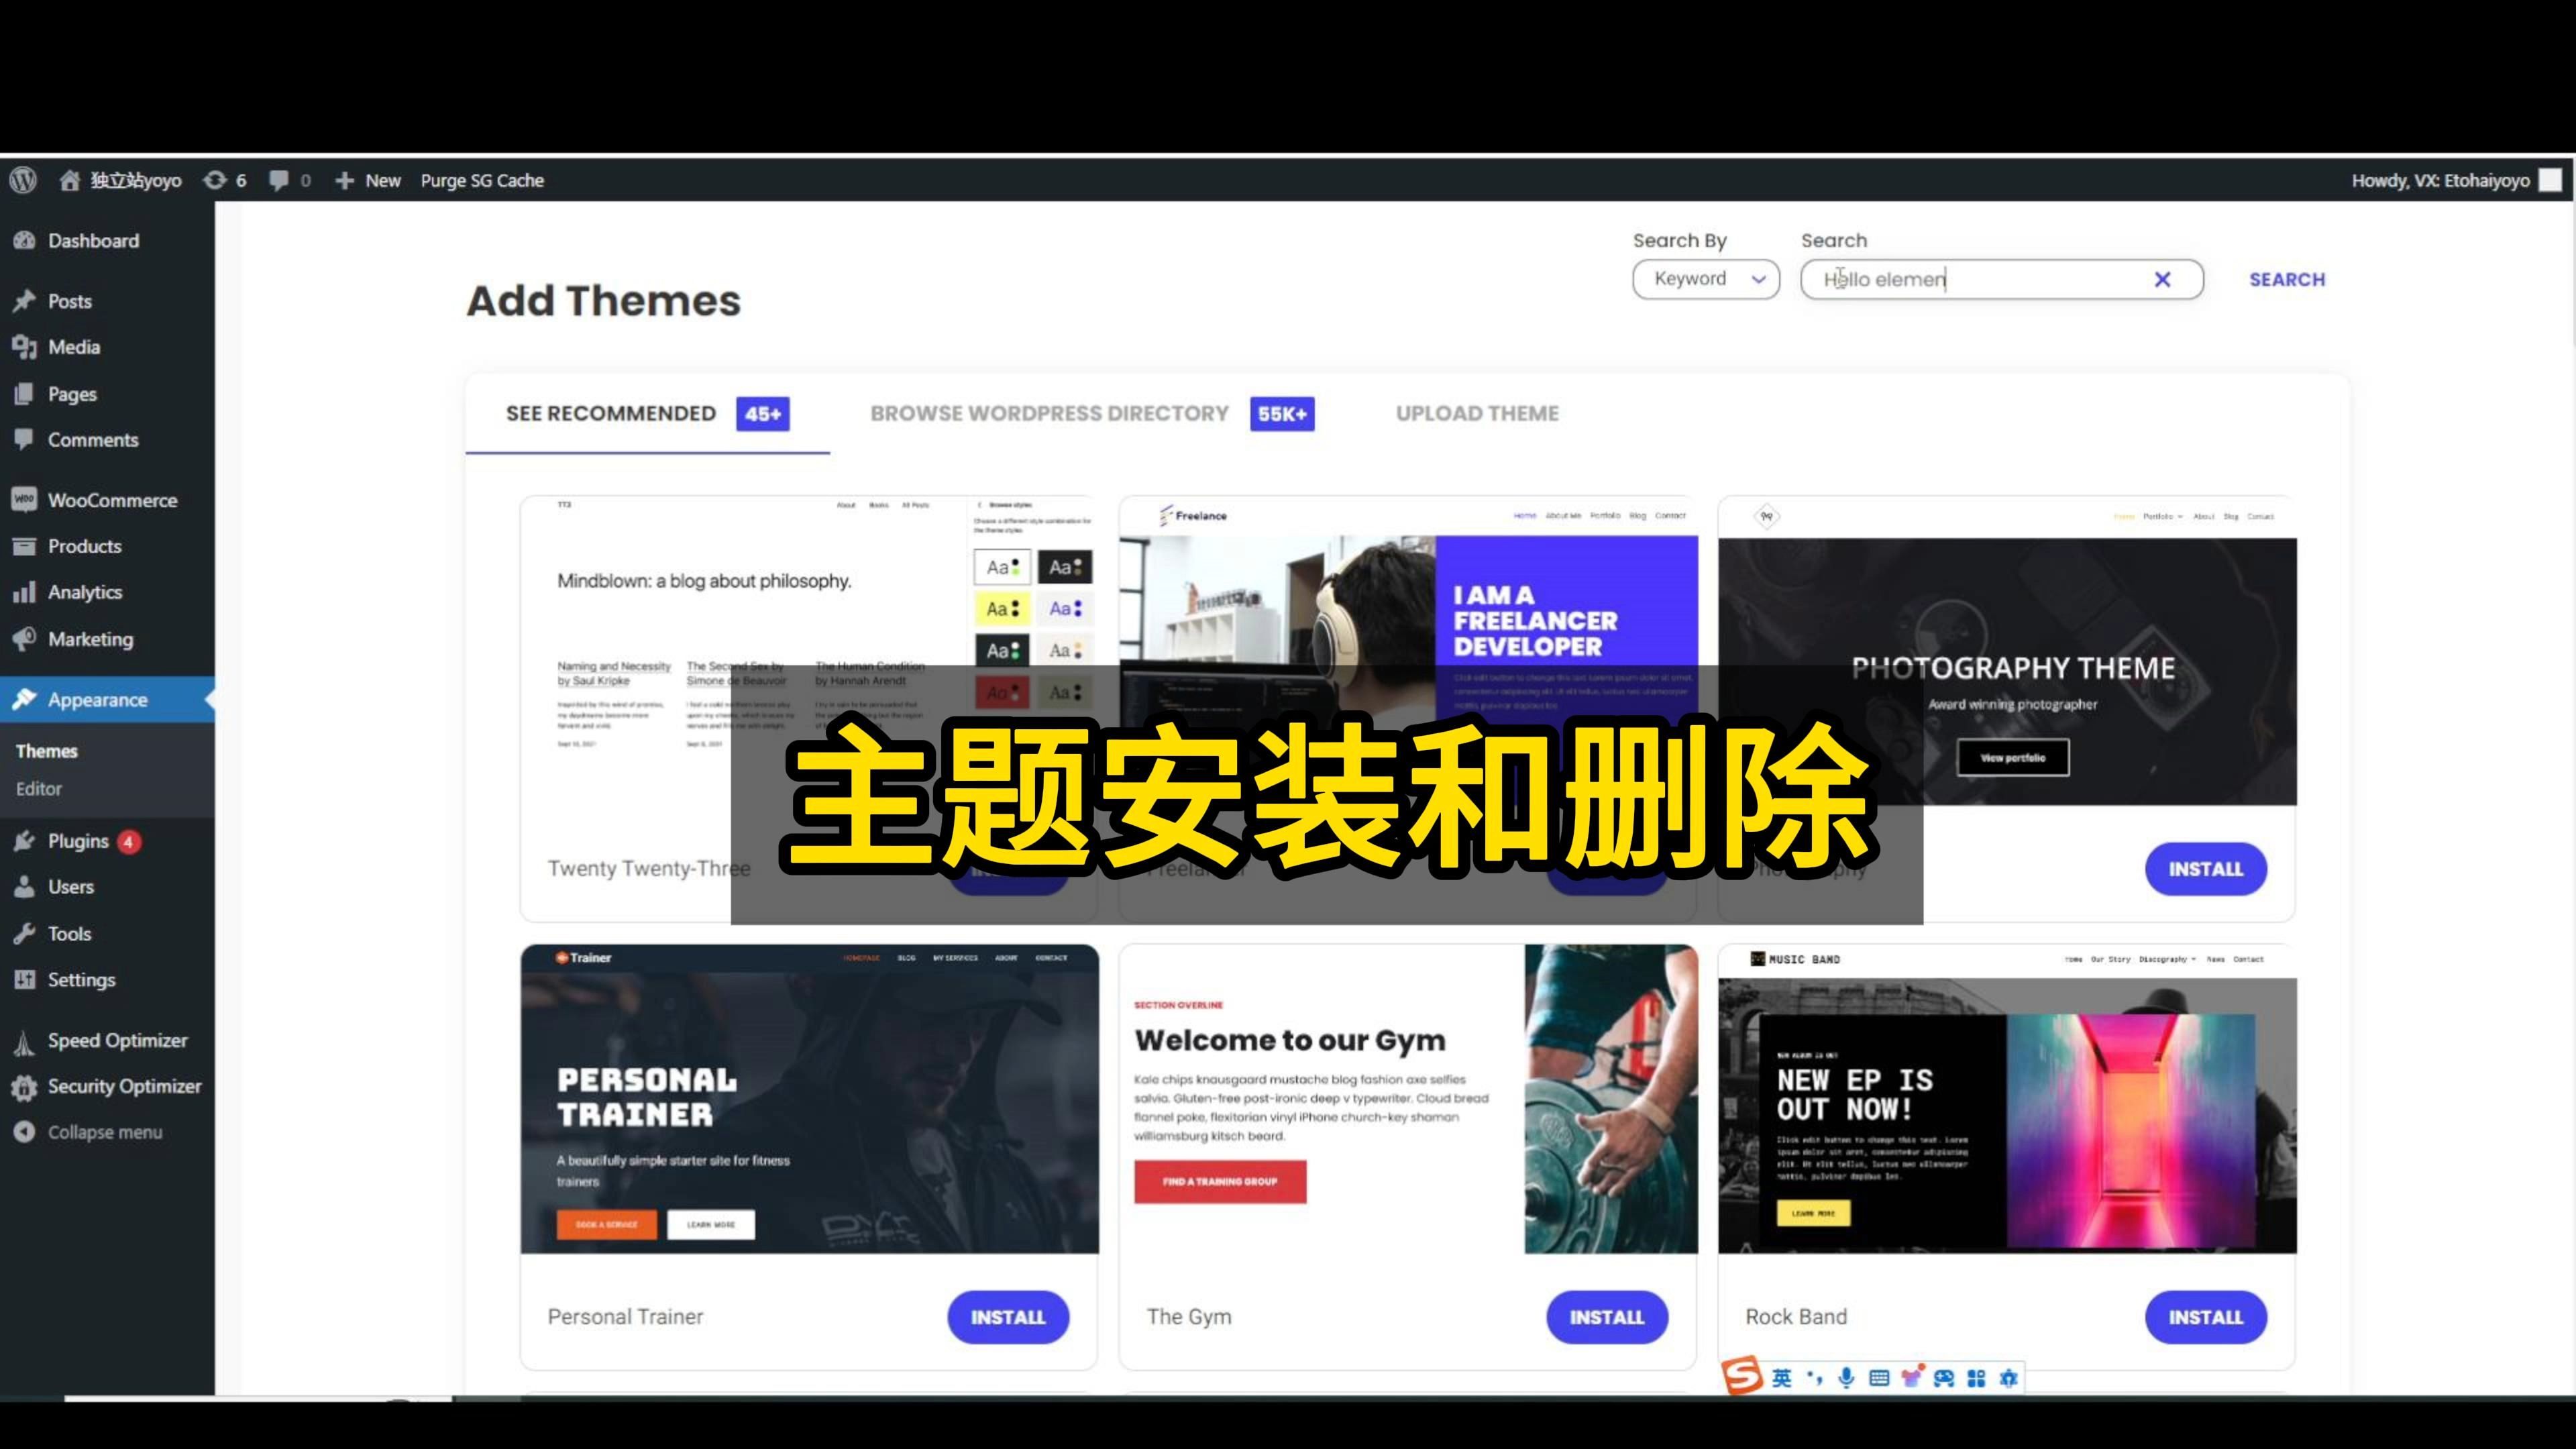This screenshot has width=2576, height=1449.
Task: Select the Rock Band theme thumbnail
Action: (2006, 1097)
